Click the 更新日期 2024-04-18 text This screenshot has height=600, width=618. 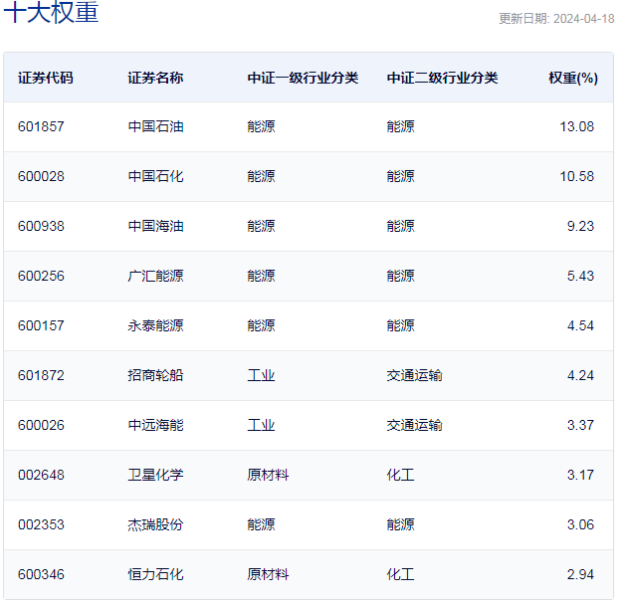coord(556,19)
